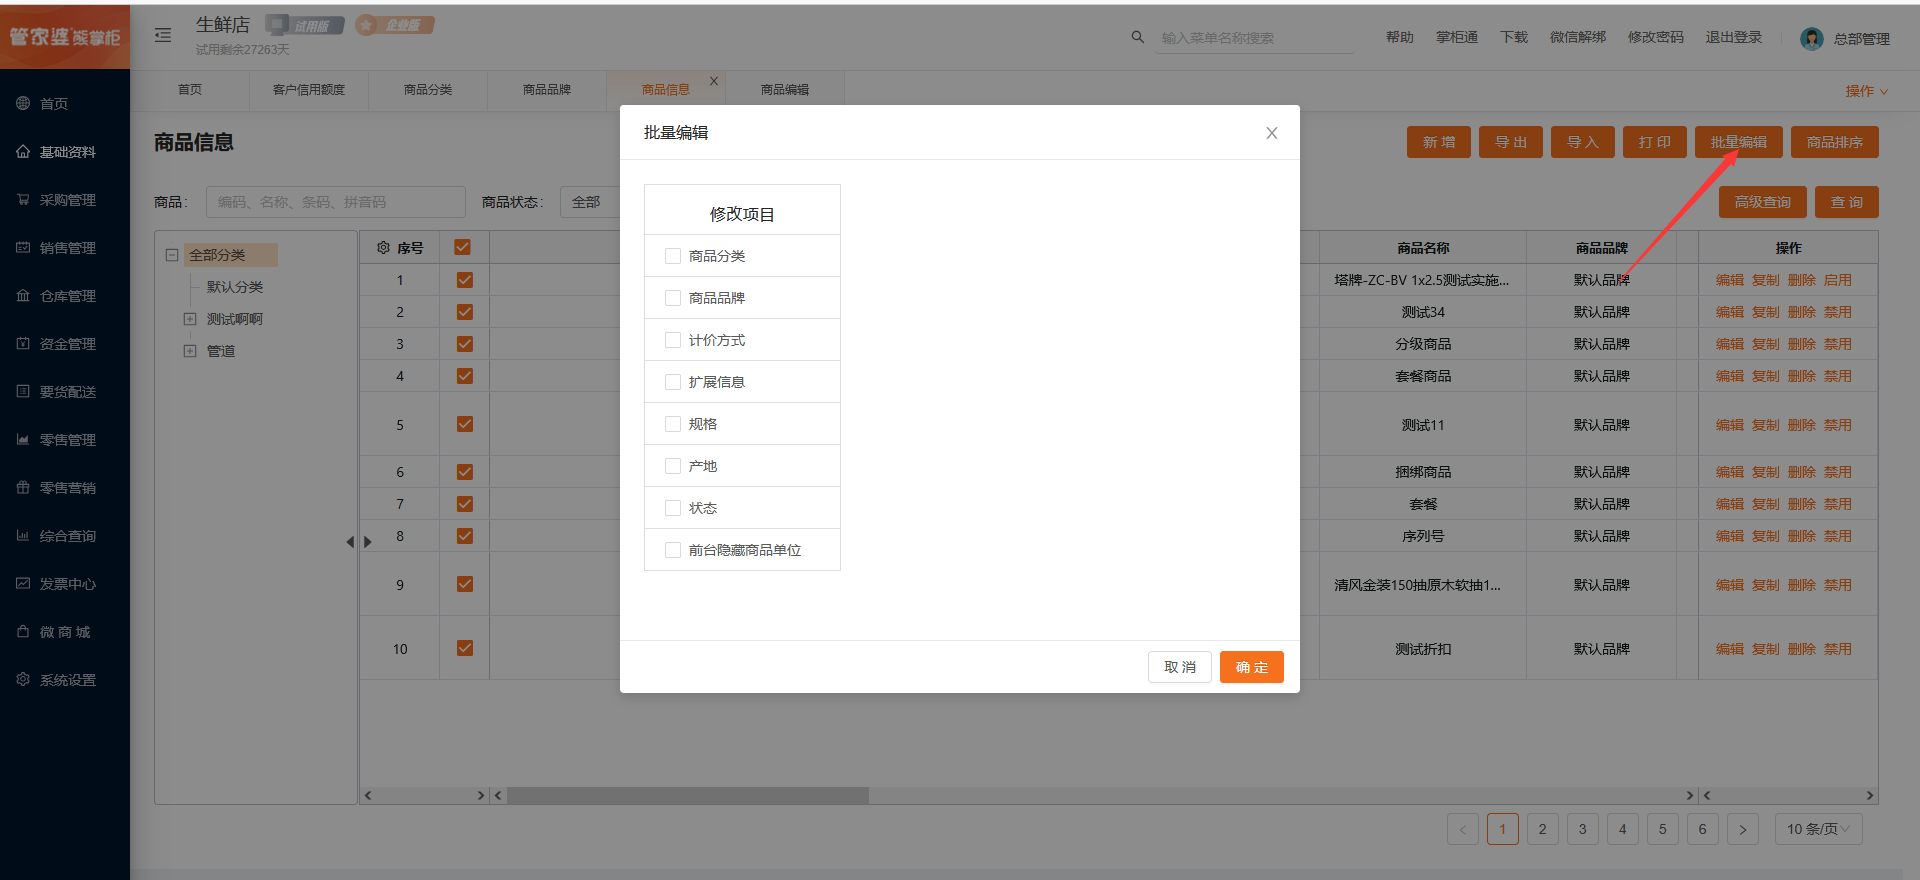Focus the 商品 search input field
Image resolution: width=1920 pixels, height=880 pixels.
(x=336, y=202)
